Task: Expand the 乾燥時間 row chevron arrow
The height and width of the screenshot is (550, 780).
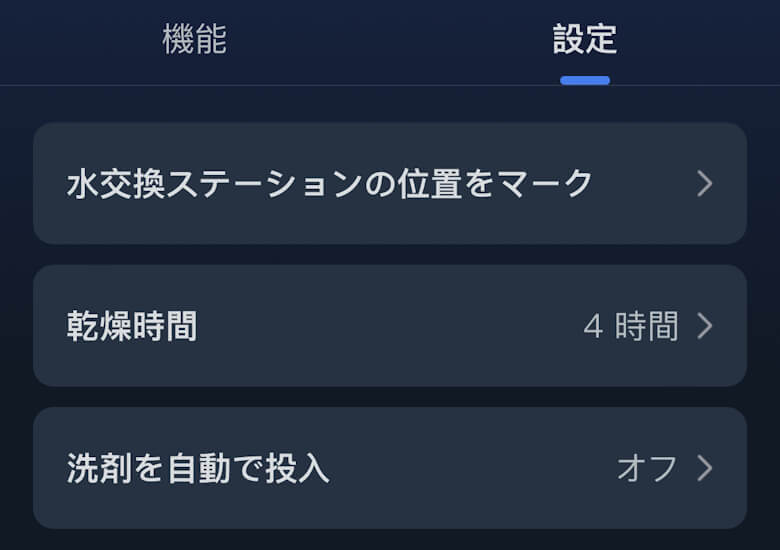Action: click(x=705, y=327)
